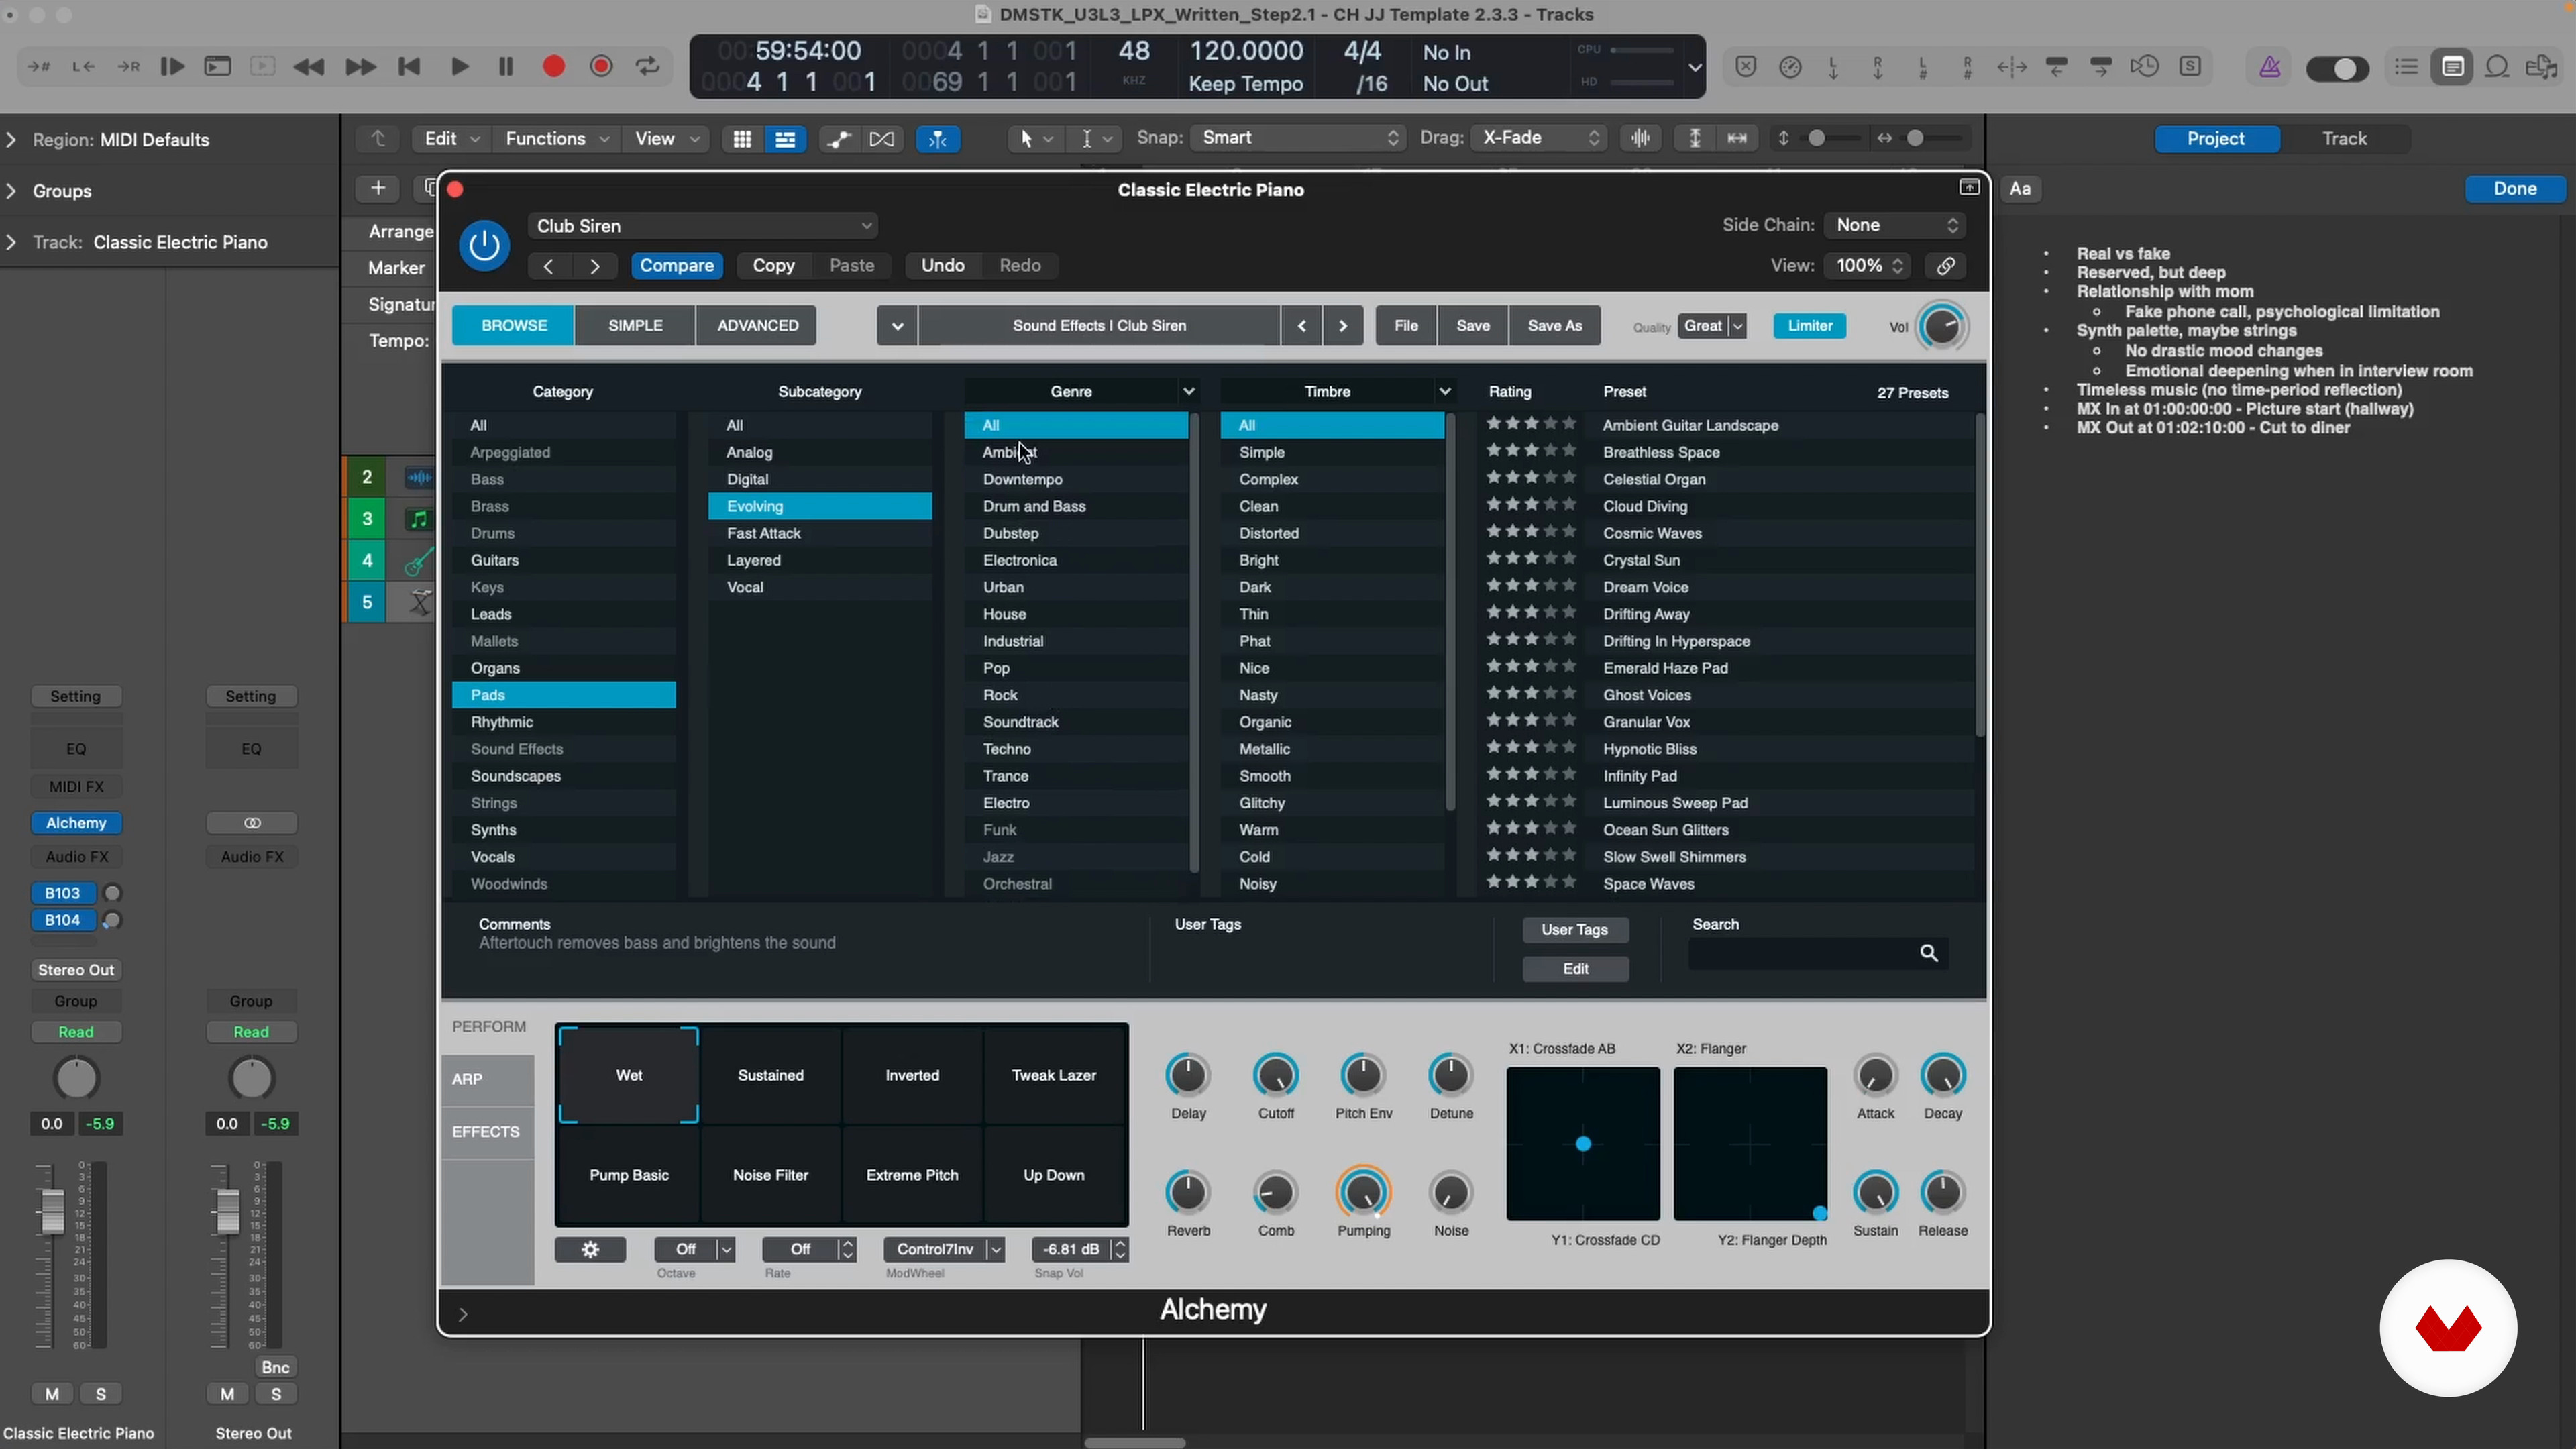The width and height of the screenshot is (2576, 1449).
Task: Select the Warm timbre
Action: (1332, 830)
